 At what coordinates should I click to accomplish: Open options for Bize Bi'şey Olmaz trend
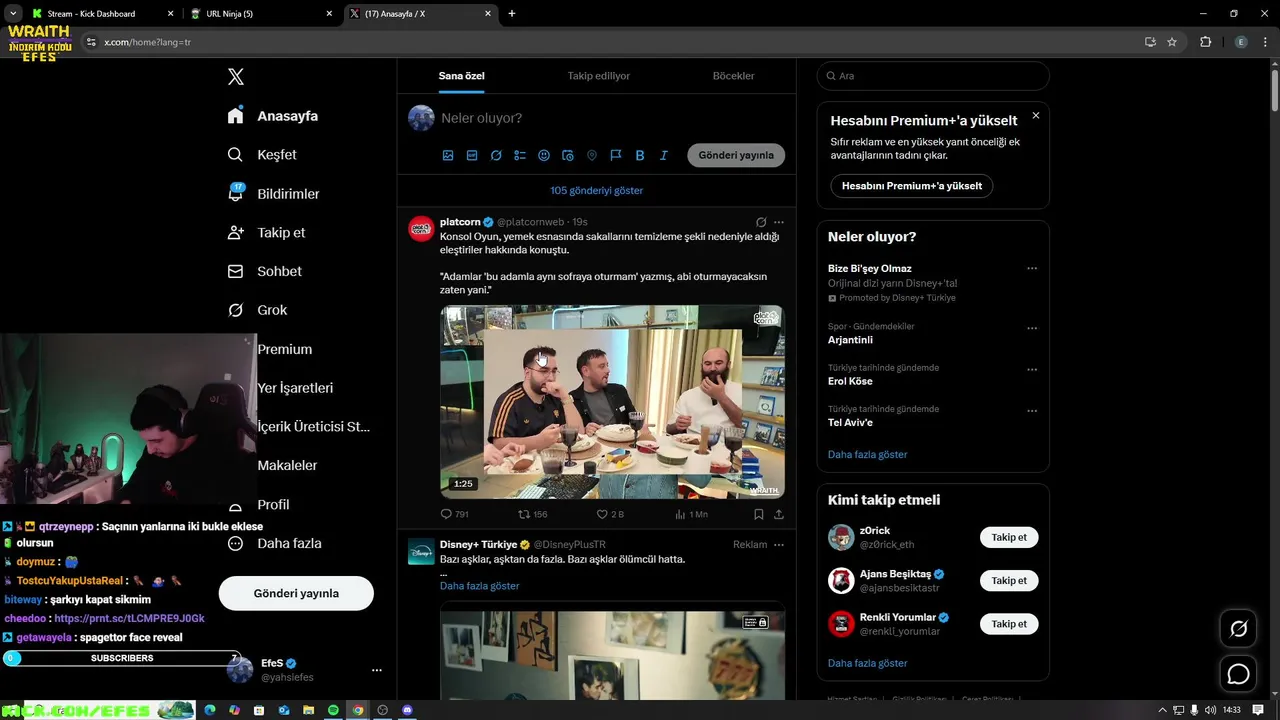pos(1032,268)
